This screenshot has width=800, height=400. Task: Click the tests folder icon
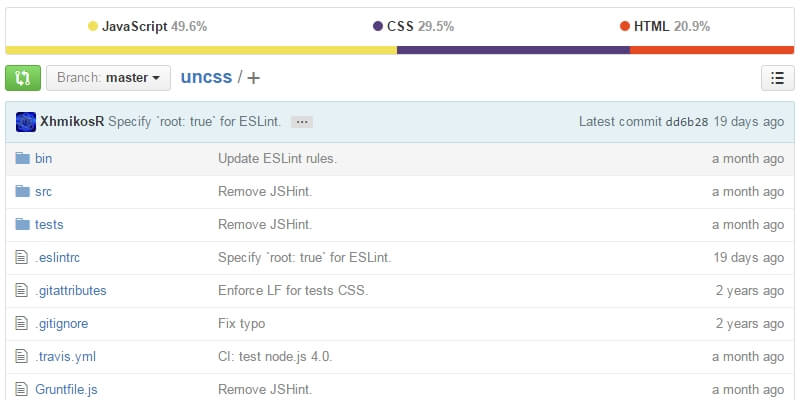[x=23, y=225]
